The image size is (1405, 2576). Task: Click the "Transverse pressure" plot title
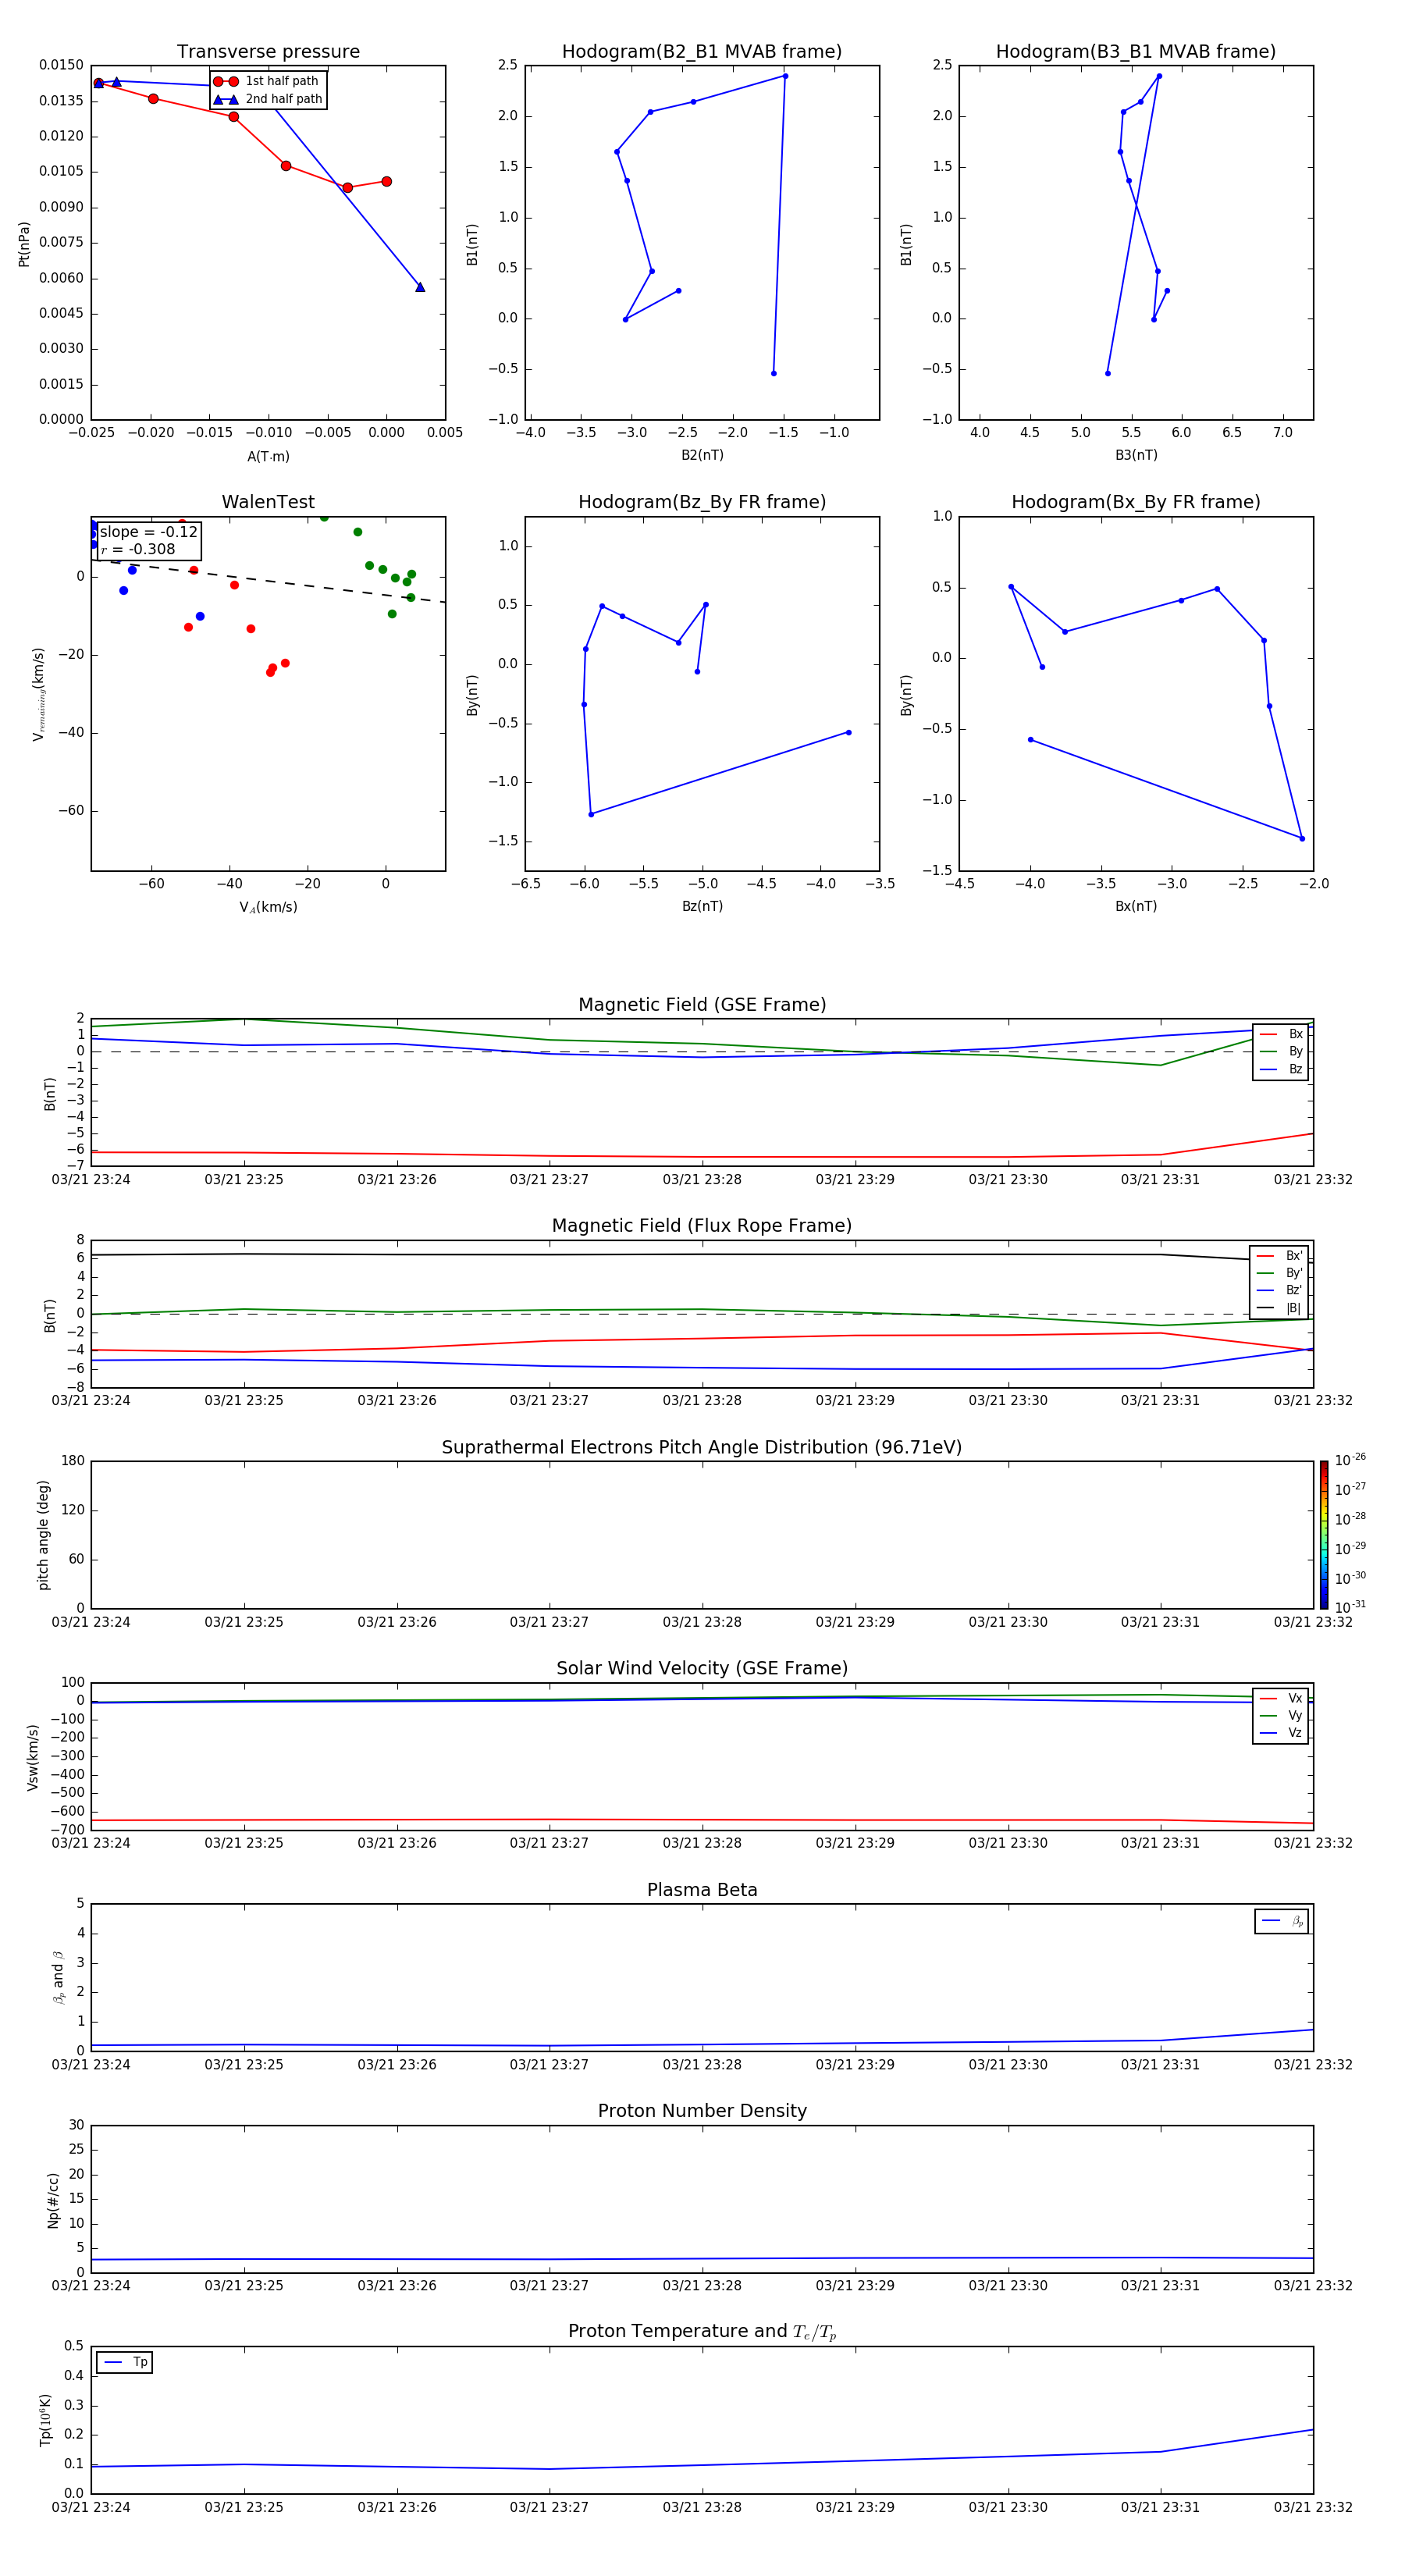click(x=268, y=52)
